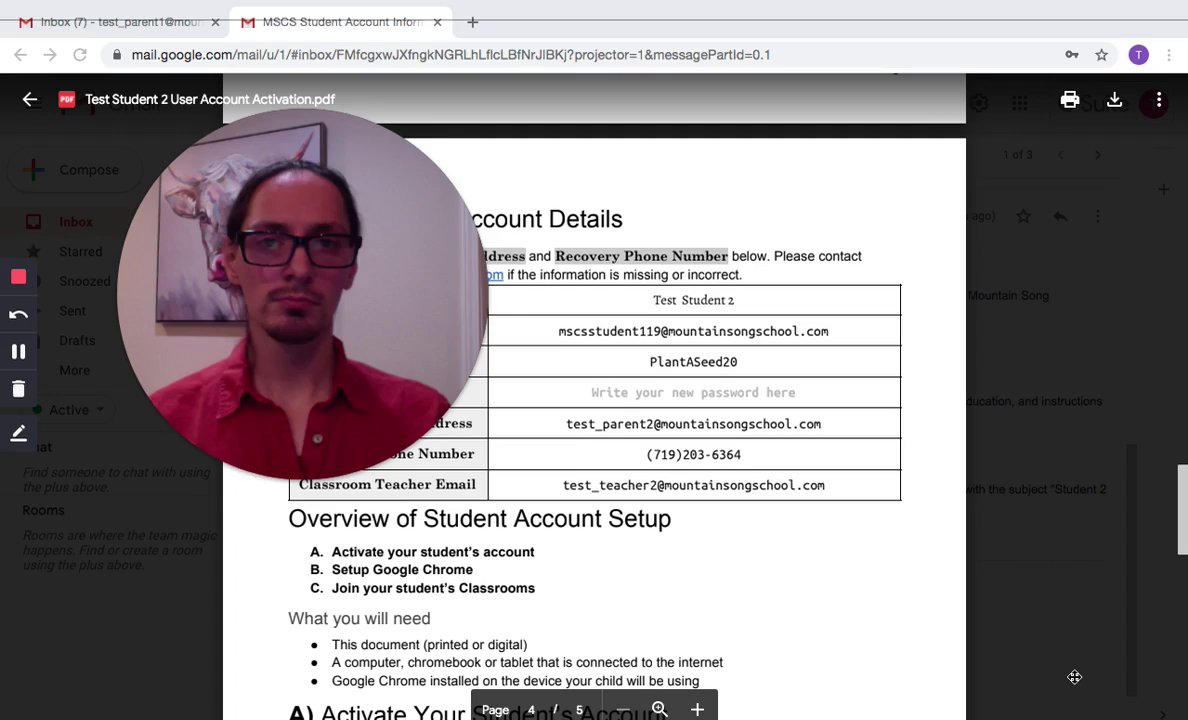Click the browser back arrow
Viewport: 1188px width, 720px height.
tap(20, 55)
